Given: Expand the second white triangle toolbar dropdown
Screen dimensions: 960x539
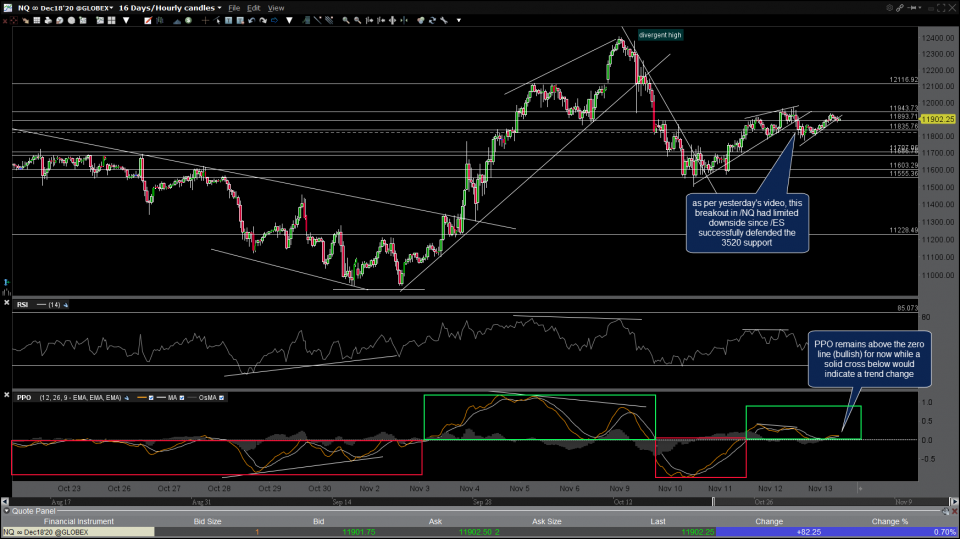Looking at the screenshot, I should (x=289, y=20).
